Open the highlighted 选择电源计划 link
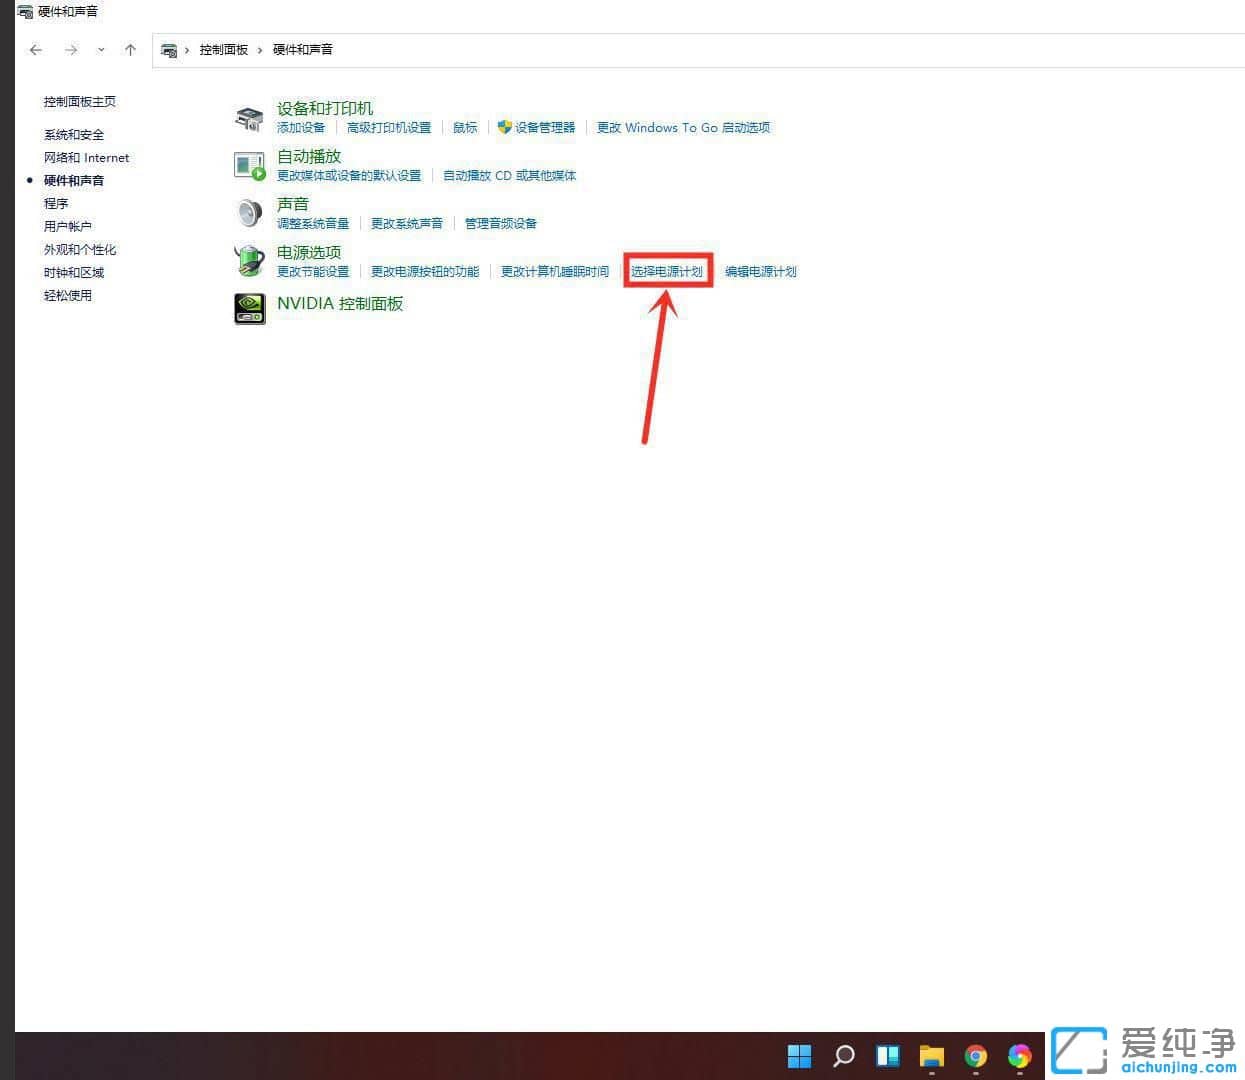1245x1080 pixels. point(667,271)
